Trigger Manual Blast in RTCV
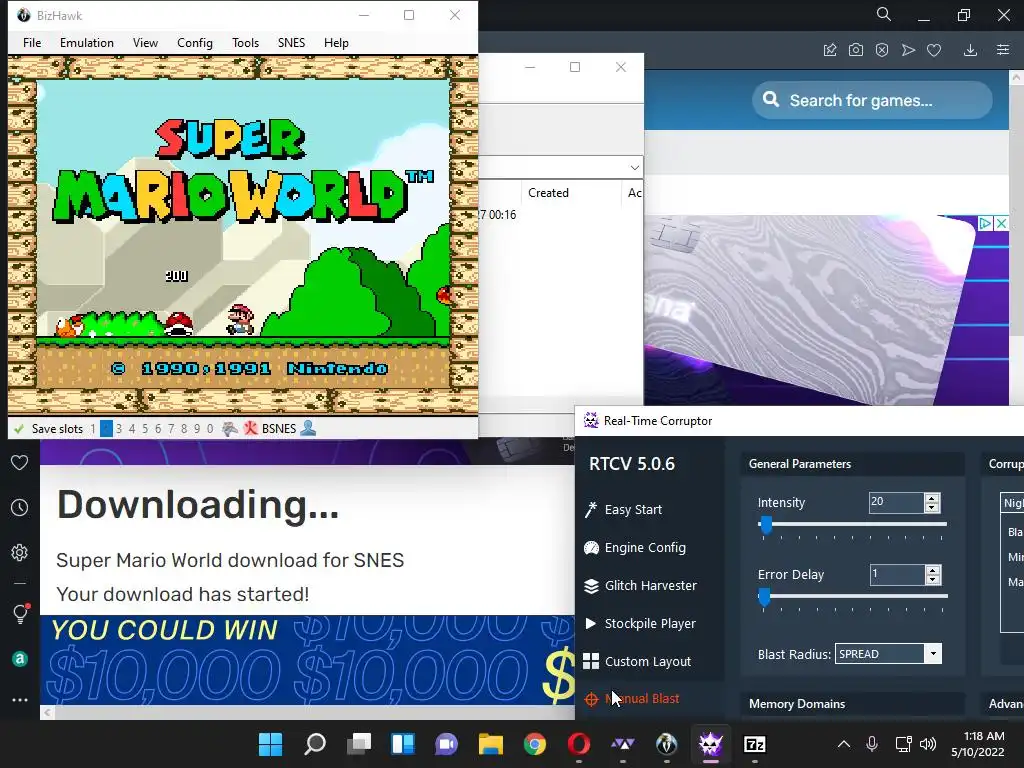Screen dimensions: 1024x768 pyautogui.click(x=642, y=699)
